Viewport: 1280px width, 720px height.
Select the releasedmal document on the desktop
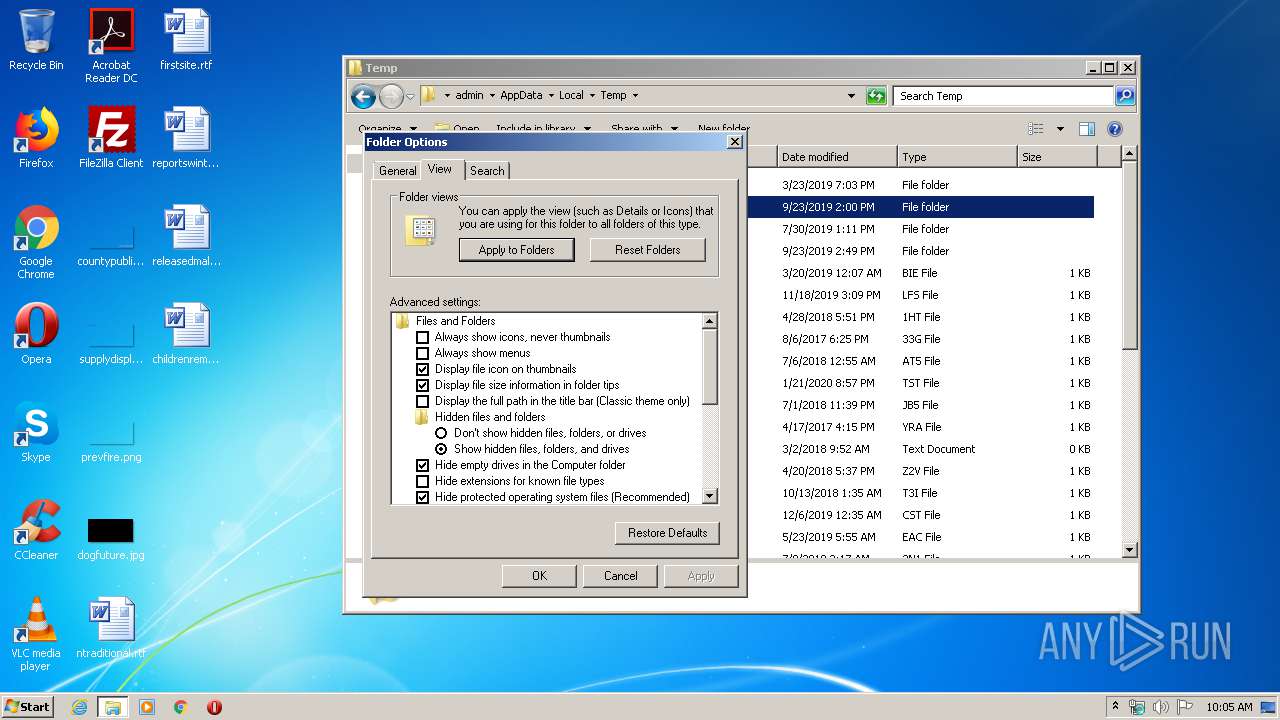[x=186, y=236]
